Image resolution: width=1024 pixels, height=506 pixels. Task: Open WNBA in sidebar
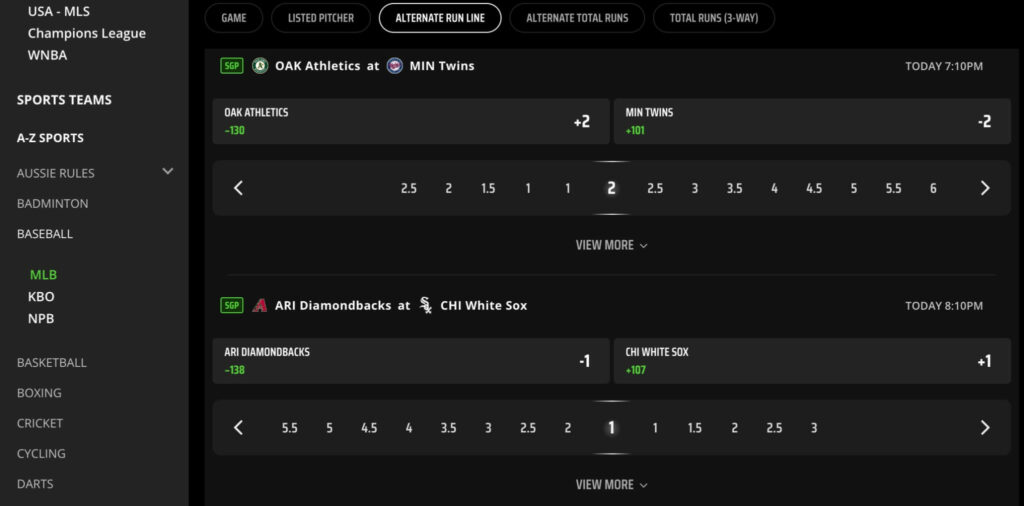pyautogui.click(x=48, y=55)
